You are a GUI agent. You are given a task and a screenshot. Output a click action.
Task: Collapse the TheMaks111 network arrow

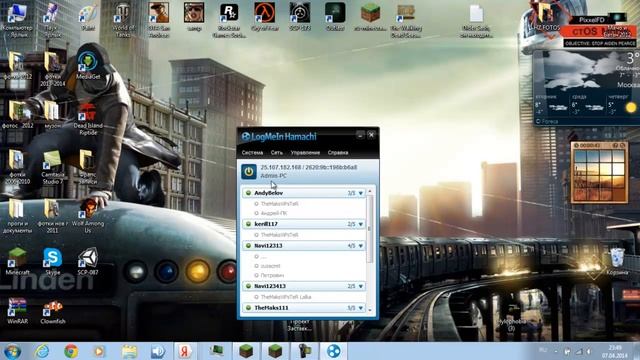[361, 308]
